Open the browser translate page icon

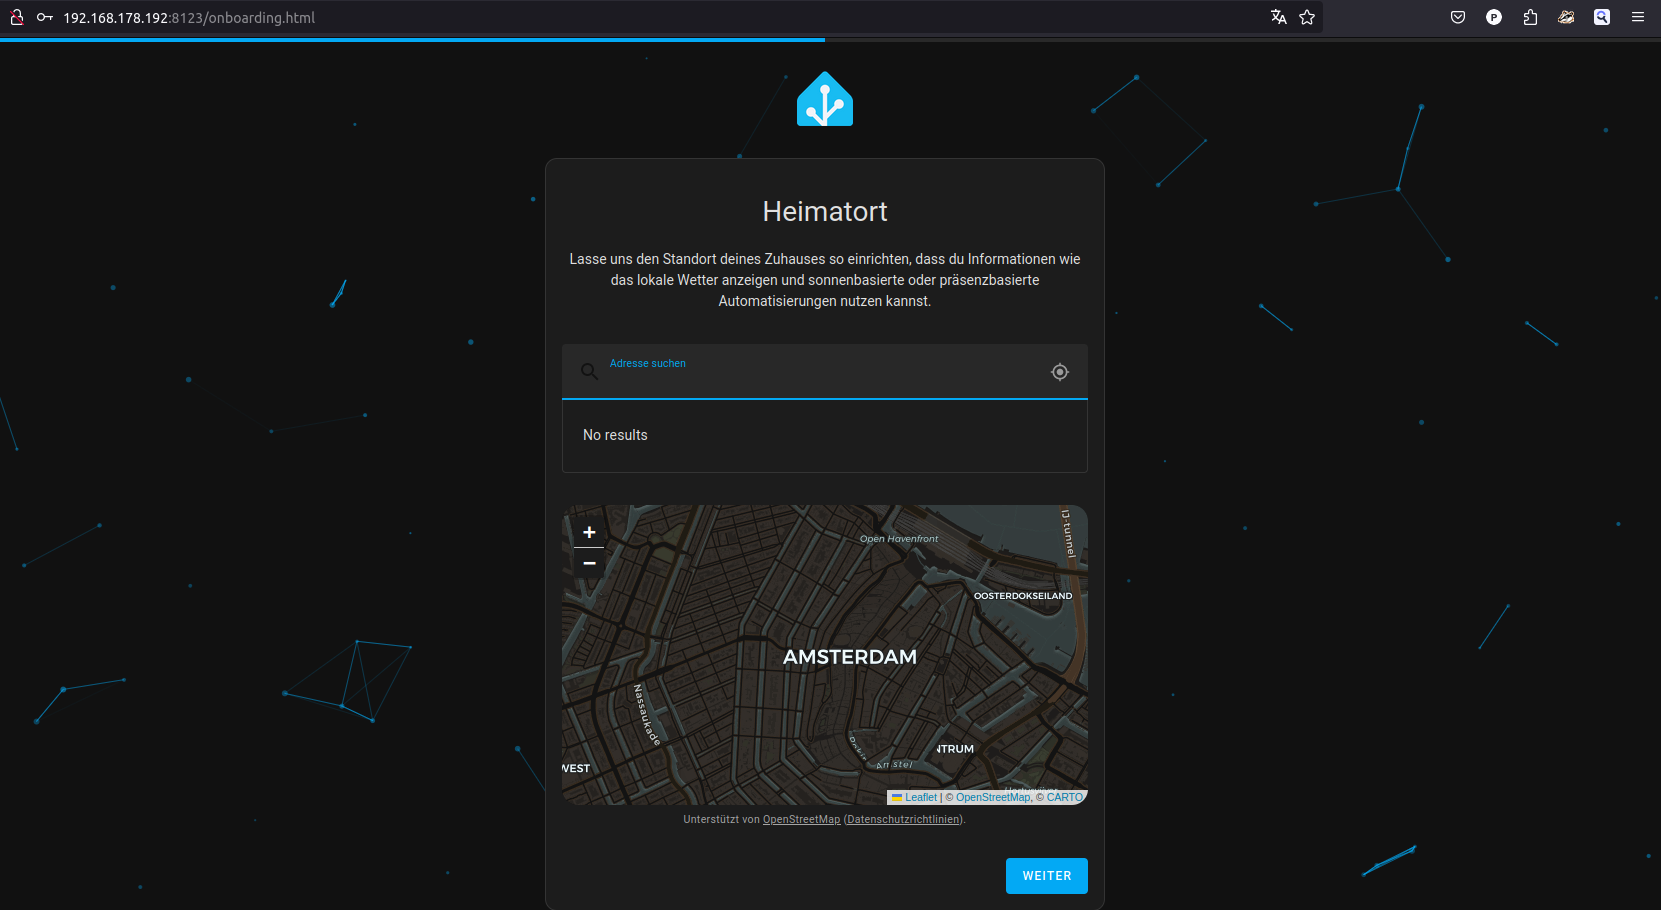click(1278, 17)
